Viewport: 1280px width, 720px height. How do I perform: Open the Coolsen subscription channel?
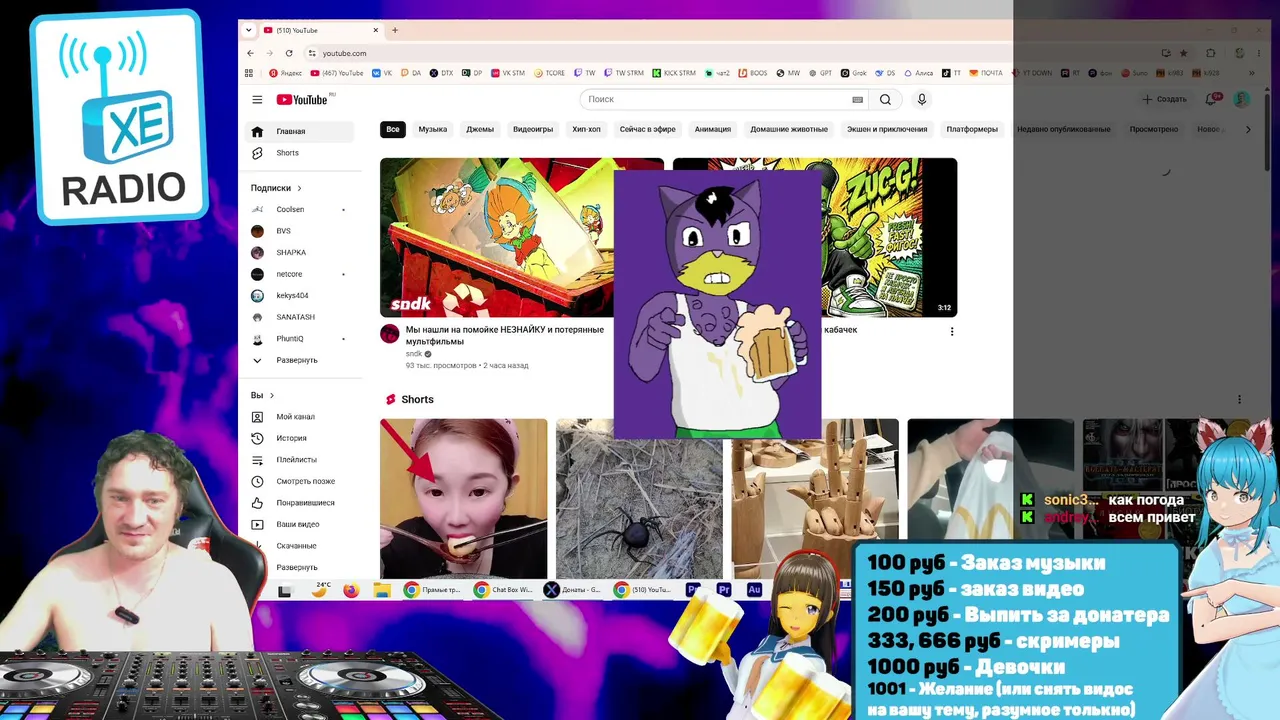click(299, 209)
